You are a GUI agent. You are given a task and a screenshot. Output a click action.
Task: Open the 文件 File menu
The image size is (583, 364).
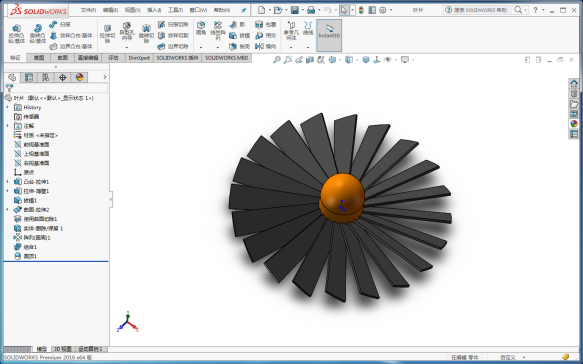click(88, 10)
